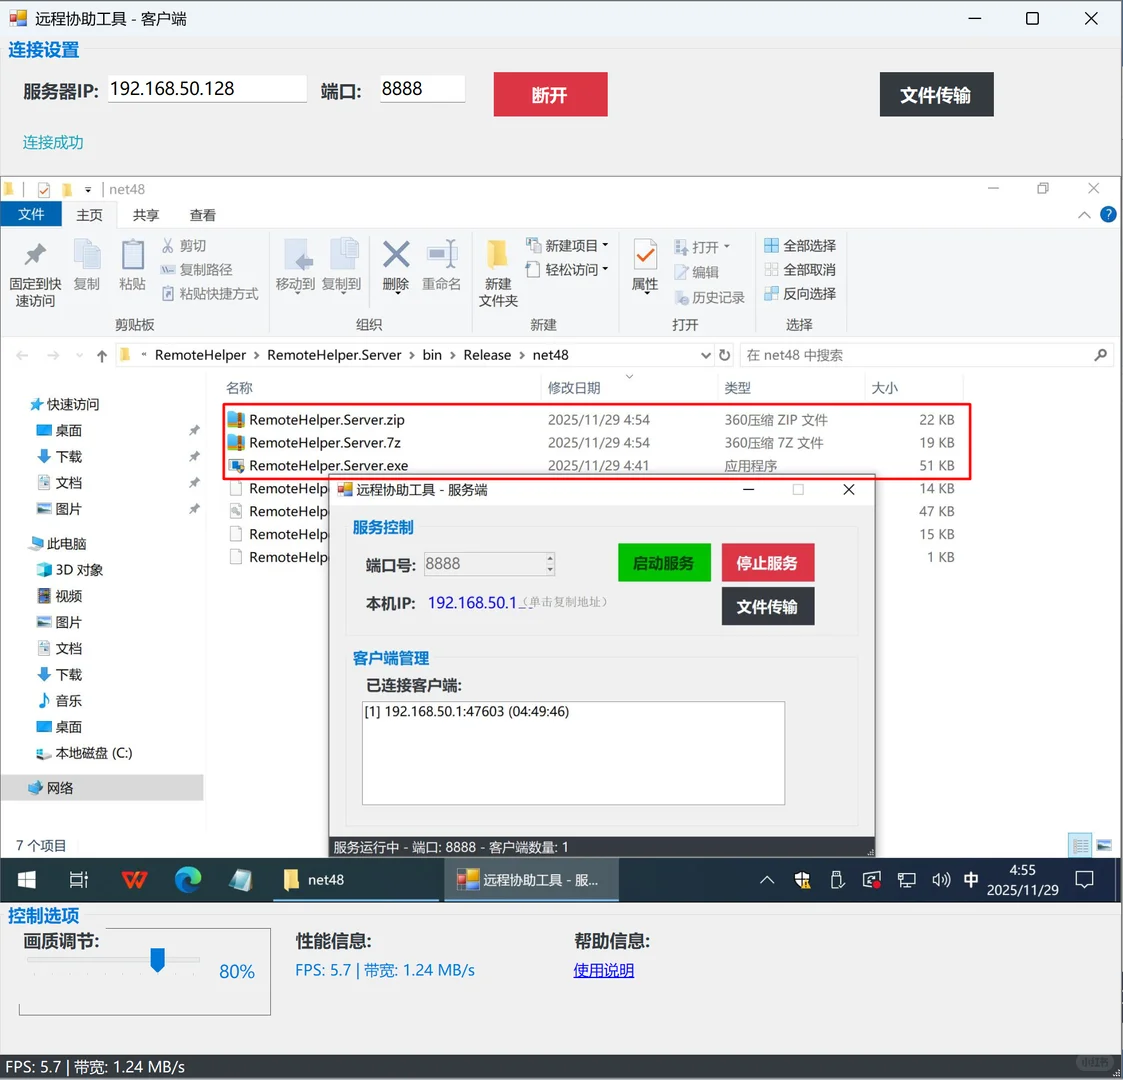The image size is (1123, 1080).
Task: Click Select all in the ribbon
Action: click(x=800, y=246)
